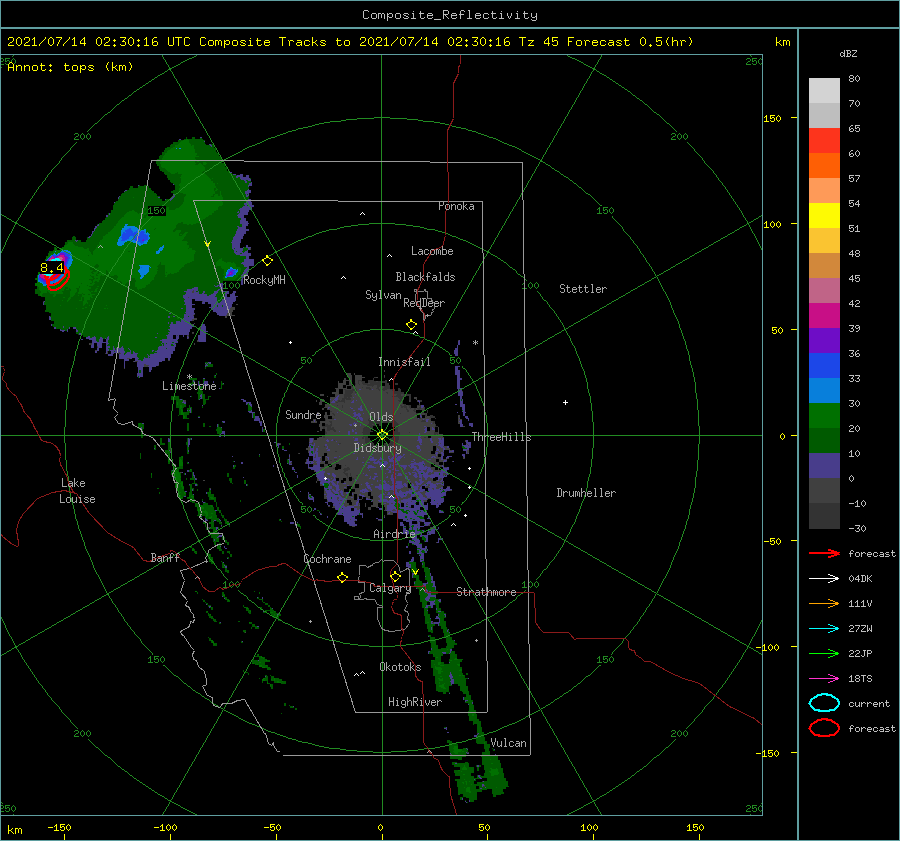Click the Strathmore label
The height and width of the screenshot is (841, 900).
click(486, 592)
